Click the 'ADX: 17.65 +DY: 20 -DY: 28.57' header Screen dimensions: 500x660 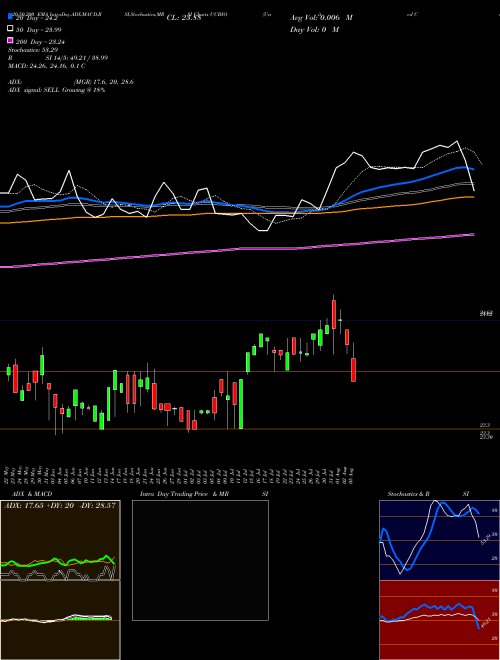(60, 506)
